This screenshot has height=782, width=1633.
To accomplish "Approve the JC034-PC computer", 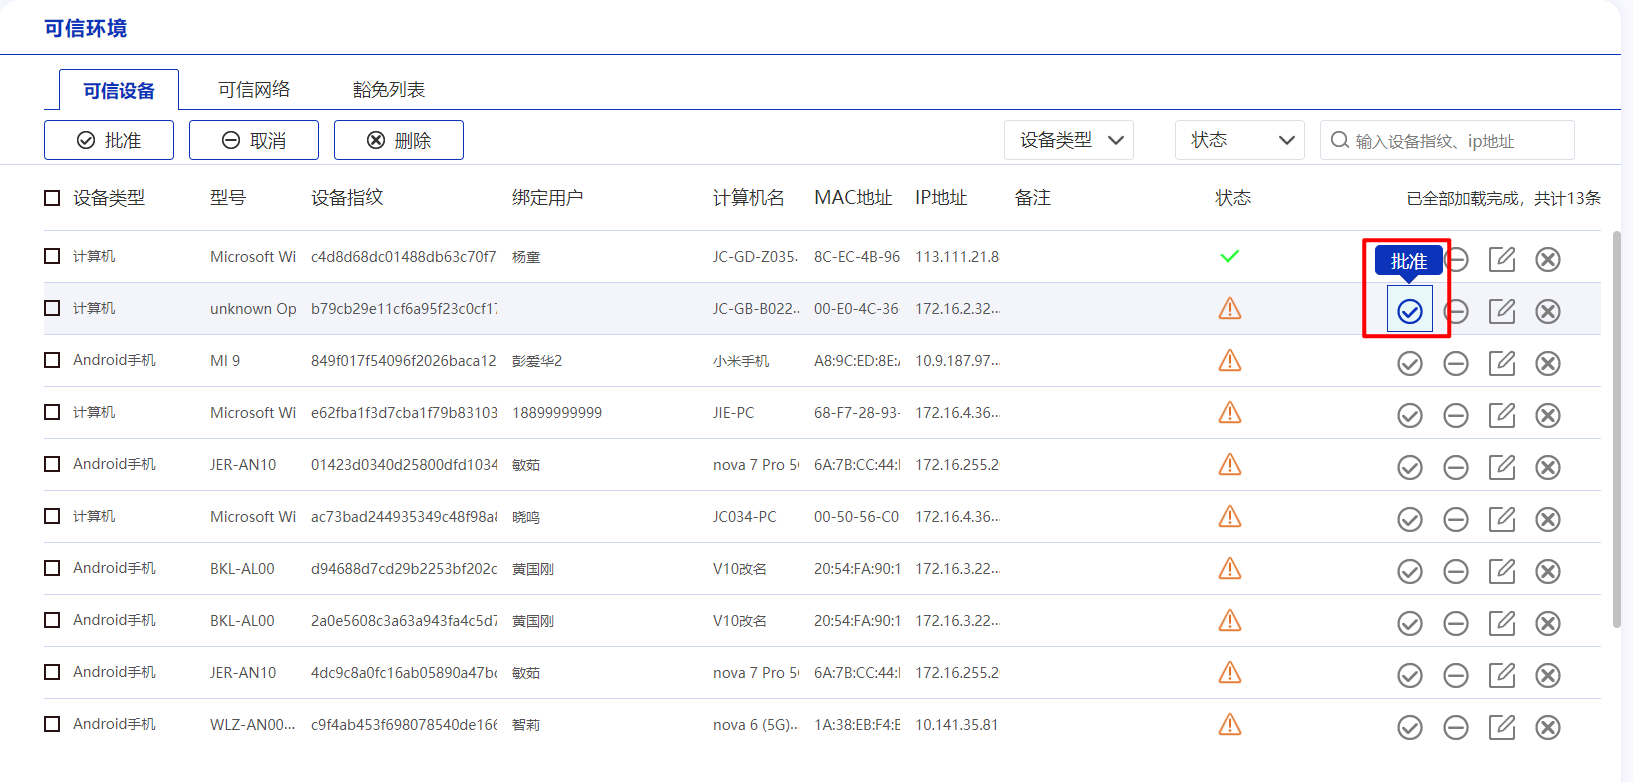I will tap(1410, 519).
